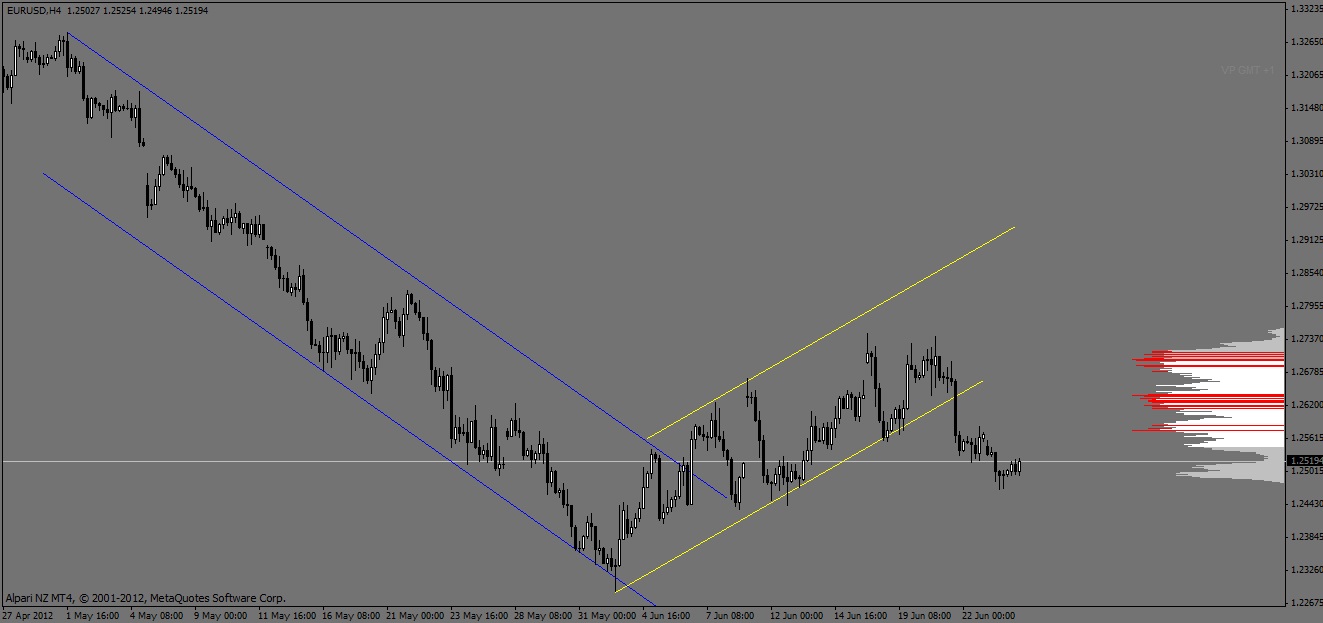Select the lower blue descending channel line

tap(349, 389)
